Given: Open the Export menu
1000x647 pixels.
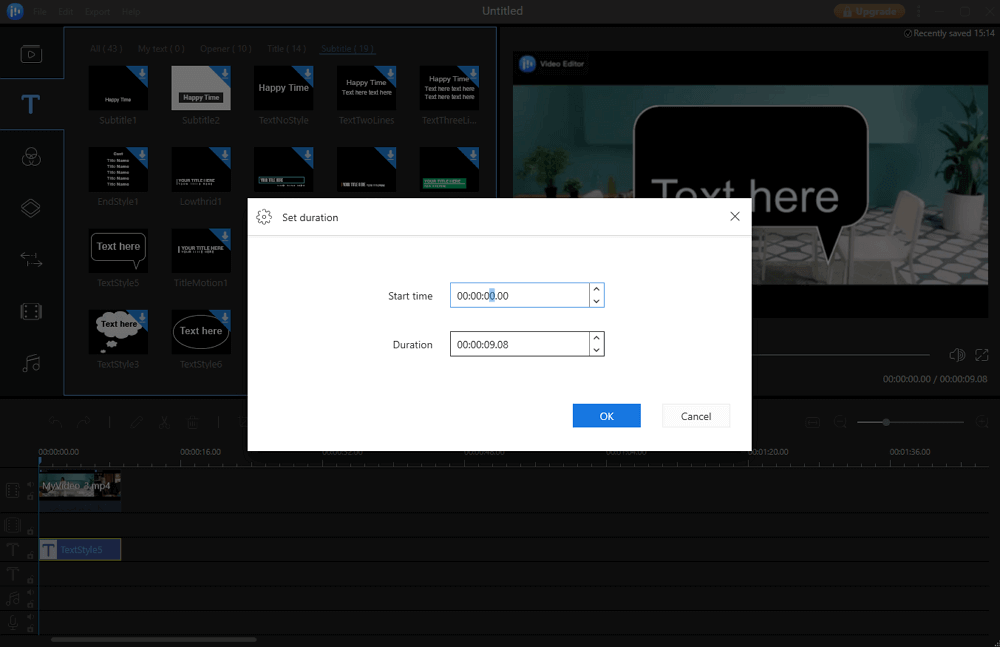Looking at the screenshot, I should (98, 12).
